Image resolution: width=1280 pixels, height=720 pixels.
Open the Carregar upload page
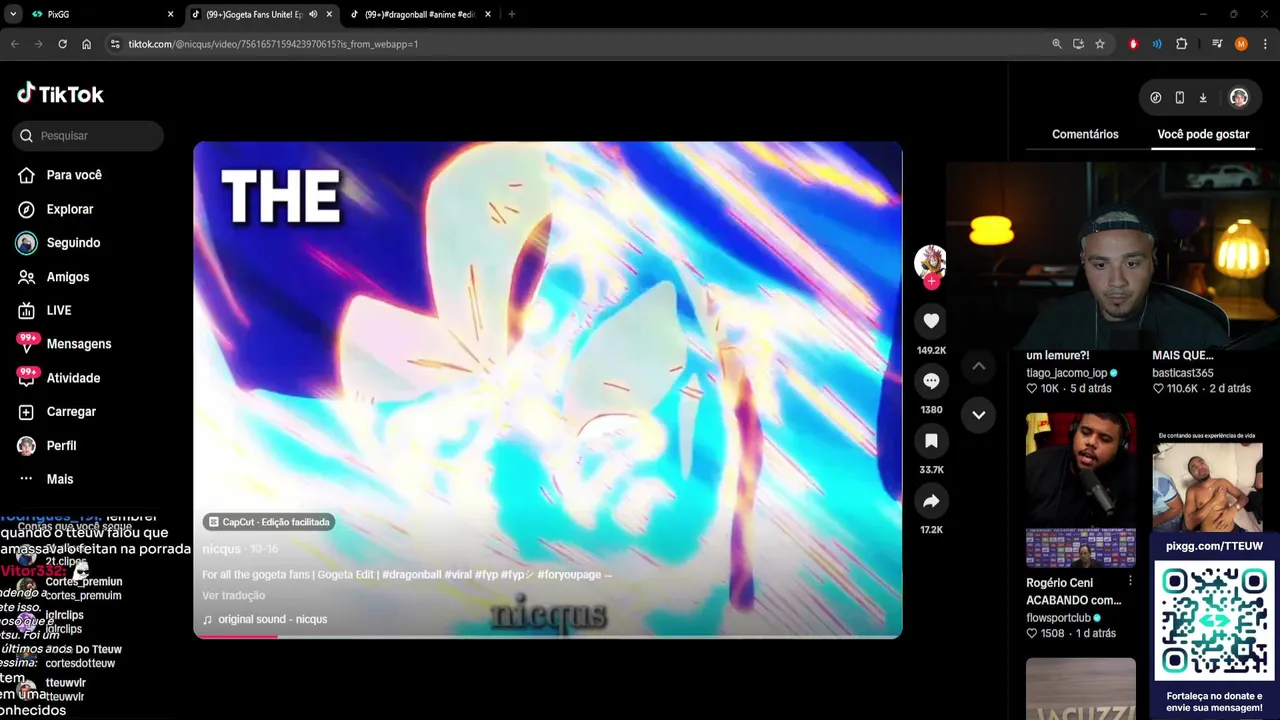click(57, 412)
